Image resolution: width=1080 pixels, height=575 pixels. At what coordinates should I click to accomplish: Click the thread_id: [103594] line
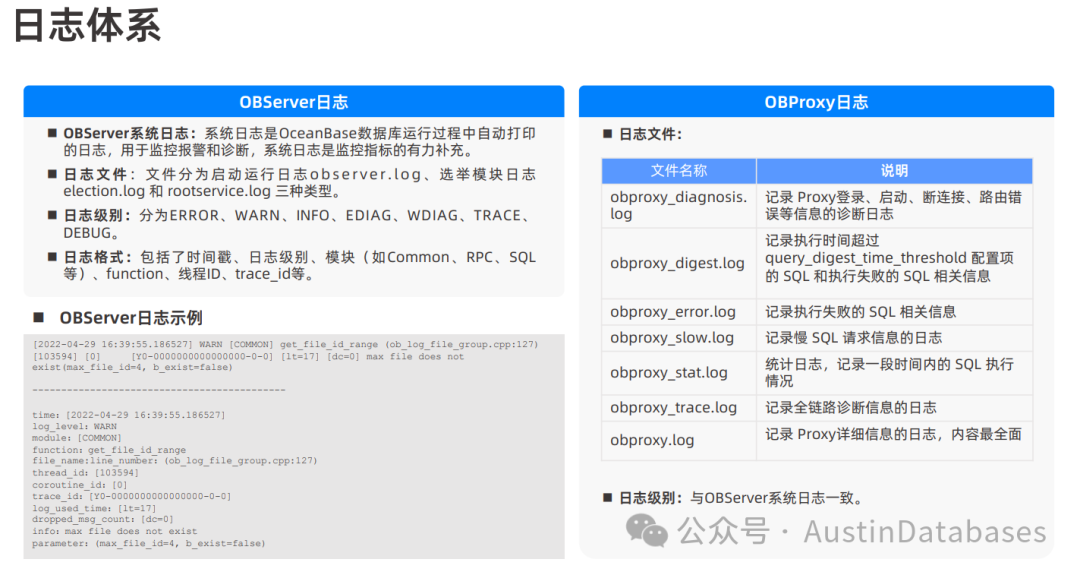click(x=85, y=473)
